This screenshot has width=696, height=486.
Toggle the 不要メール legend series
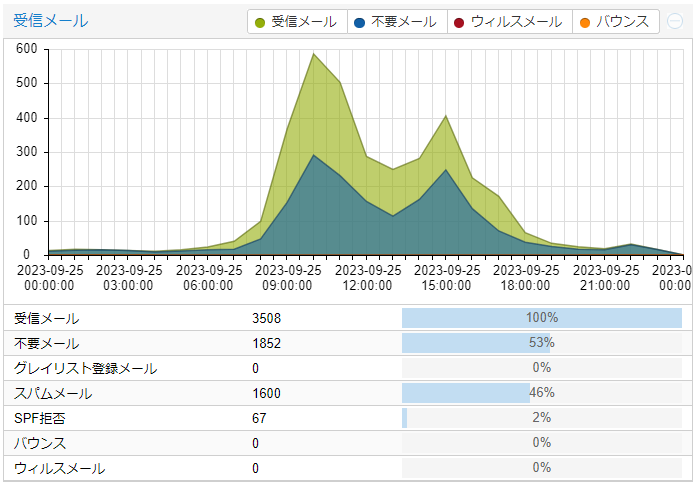coord(397,22)
